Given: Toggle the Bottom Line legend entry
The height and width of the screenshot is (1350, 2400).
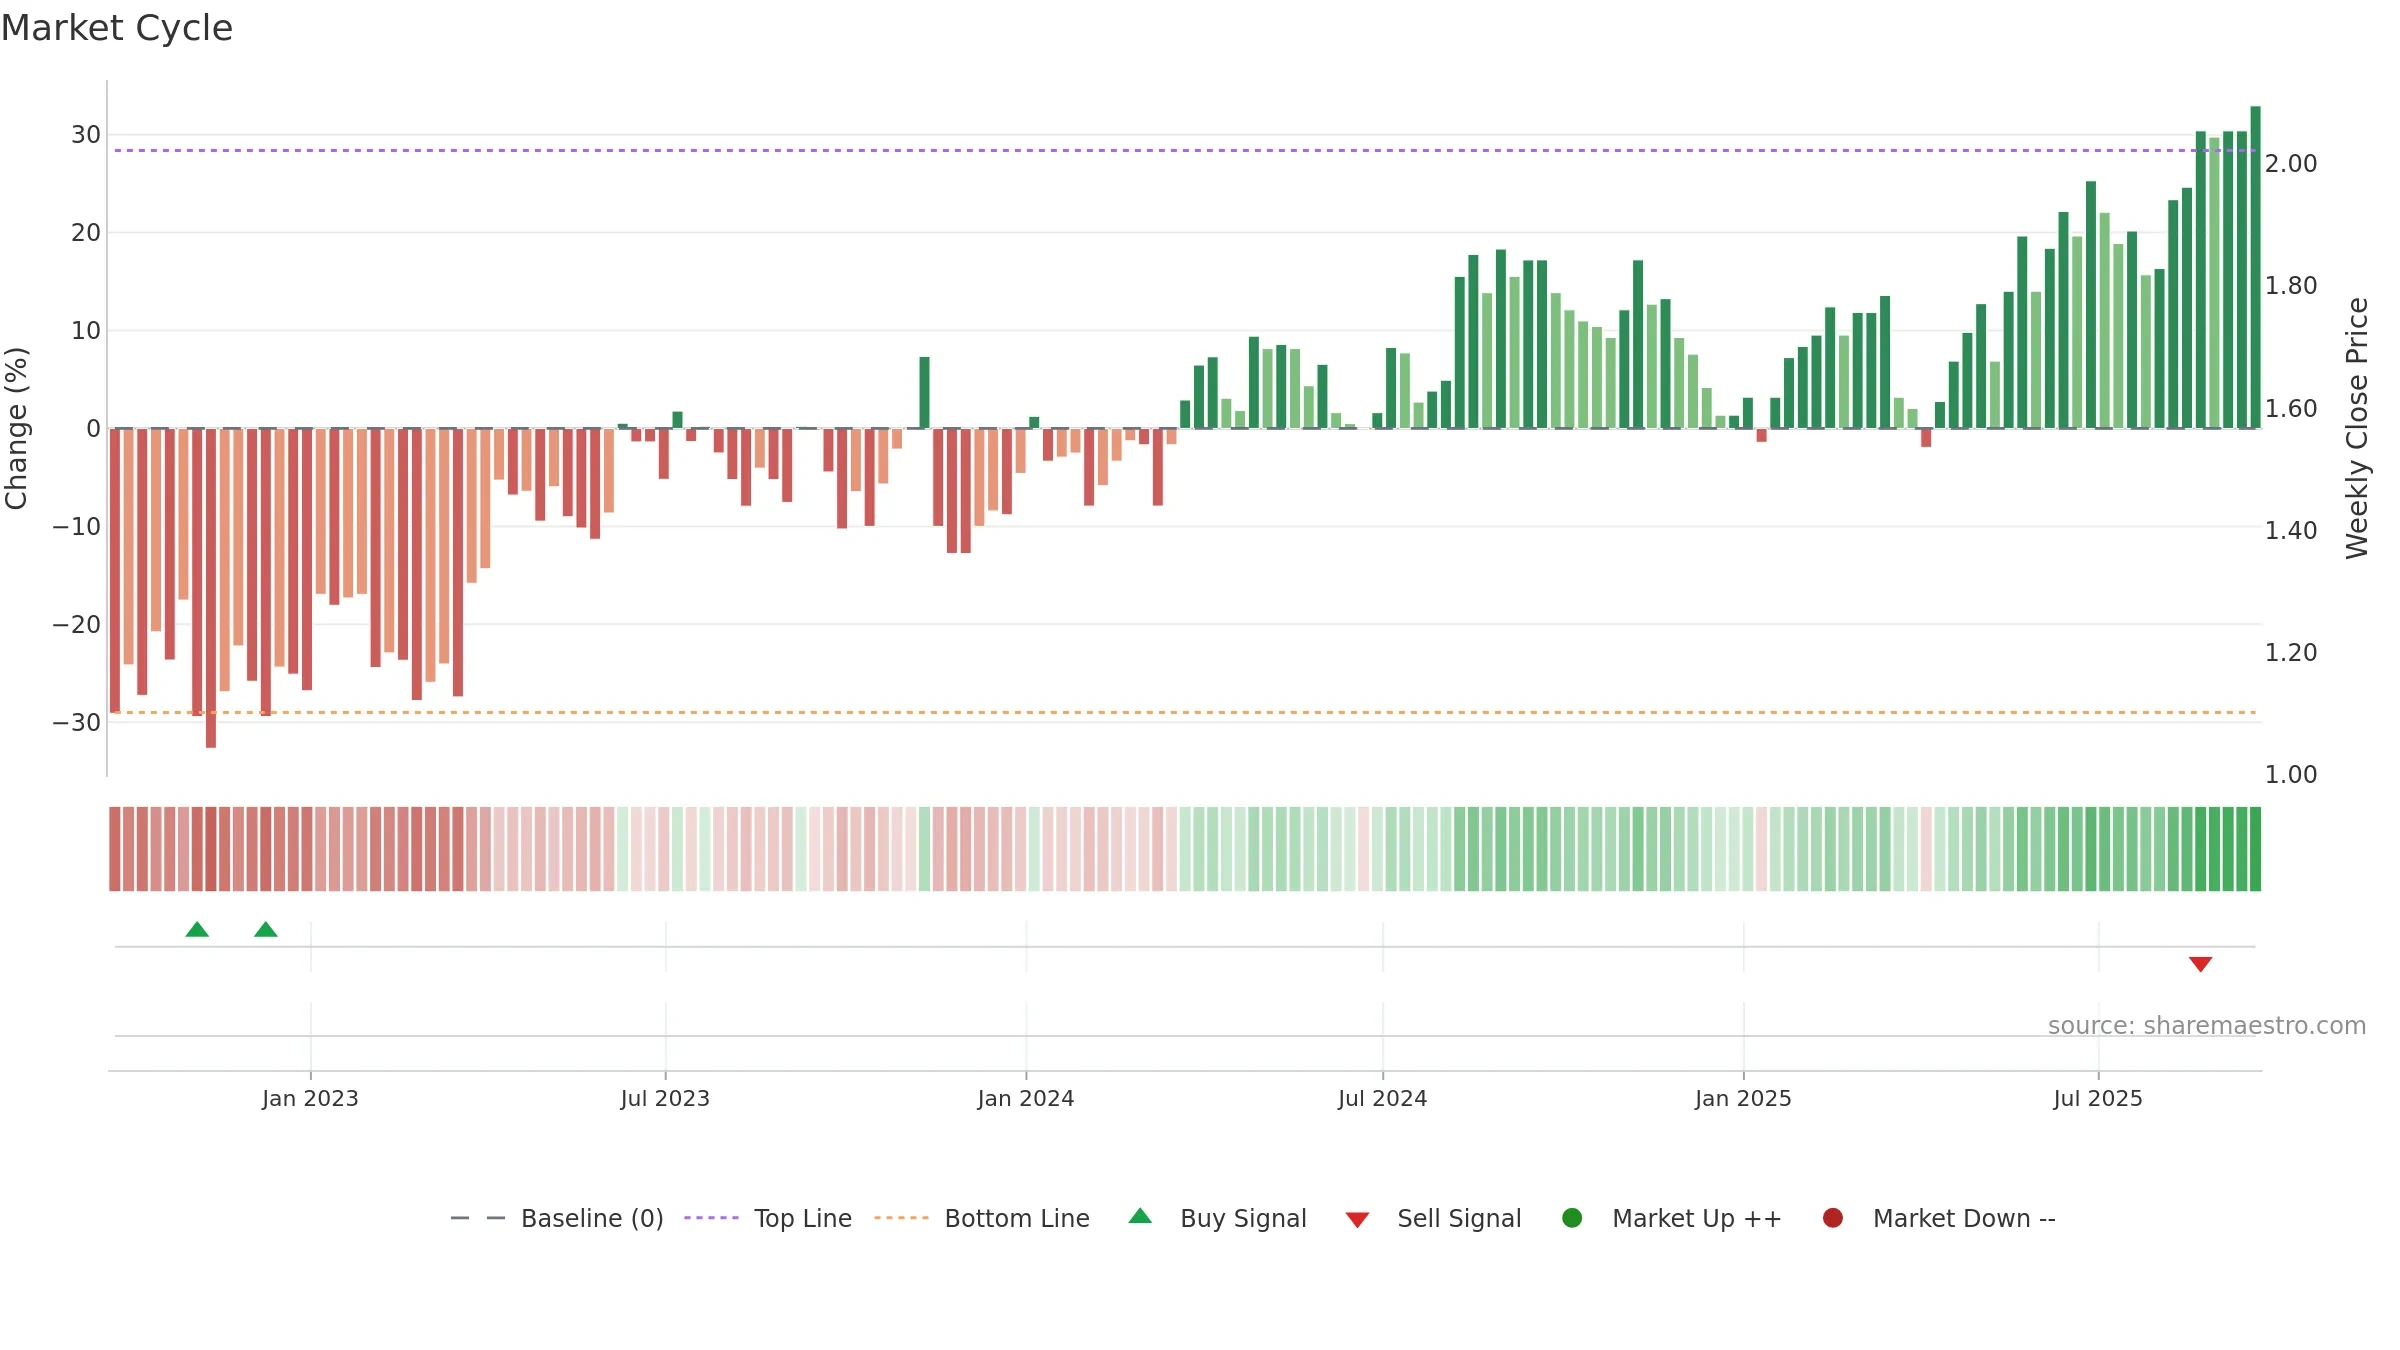Looking at the screenshot, I should 982,1219.
